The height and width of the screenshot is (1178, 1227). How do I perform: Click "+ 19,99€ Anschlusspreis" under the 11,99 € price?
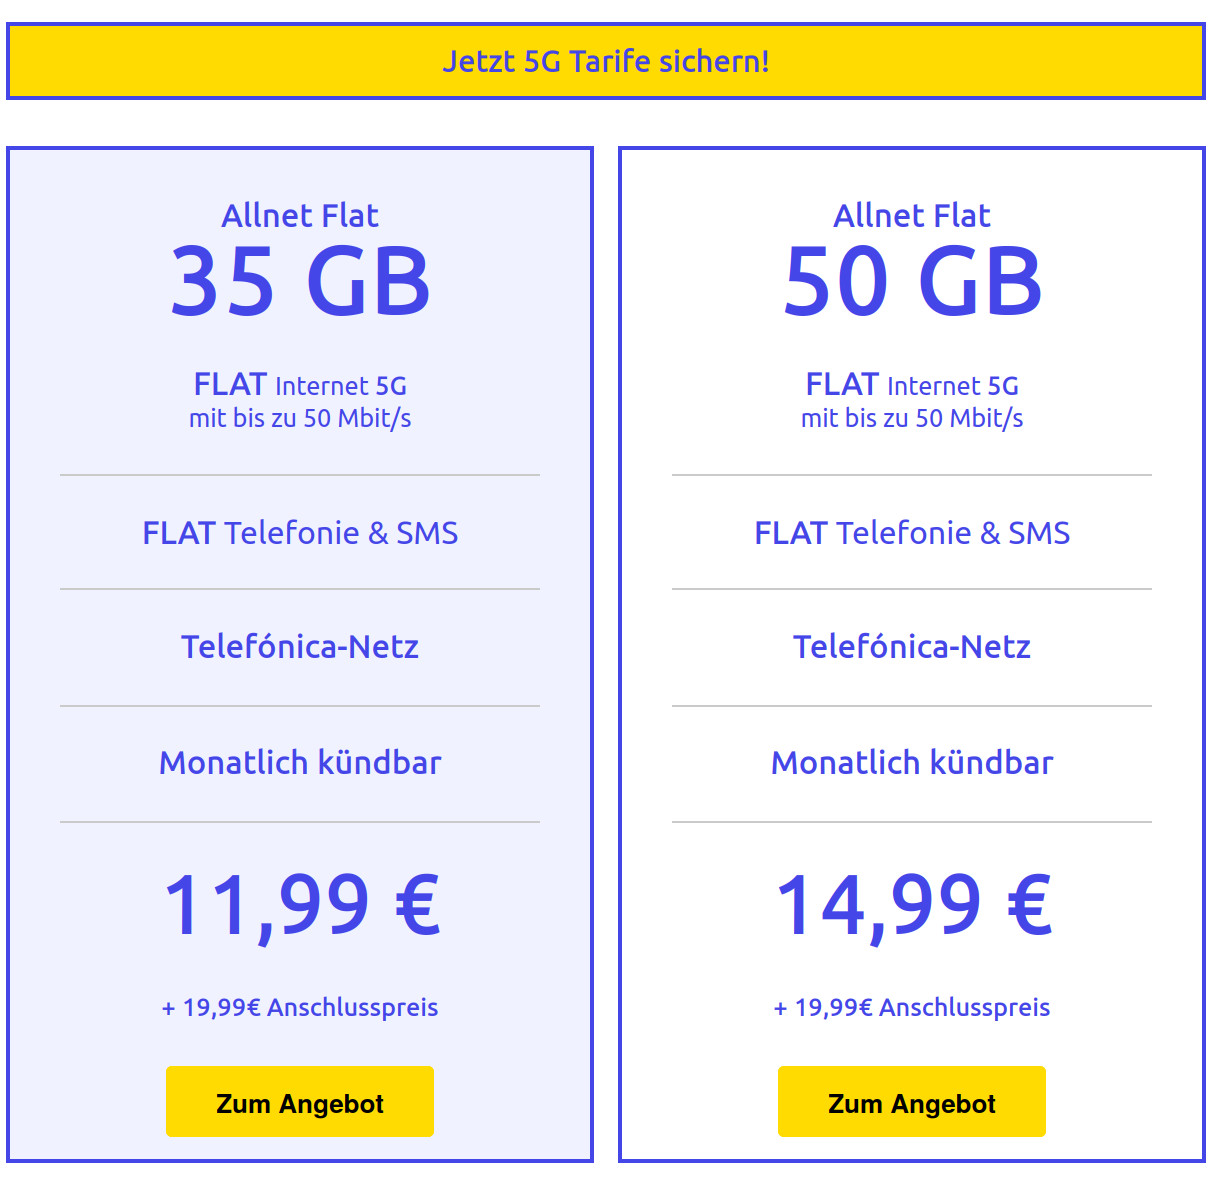[299, 1007]
